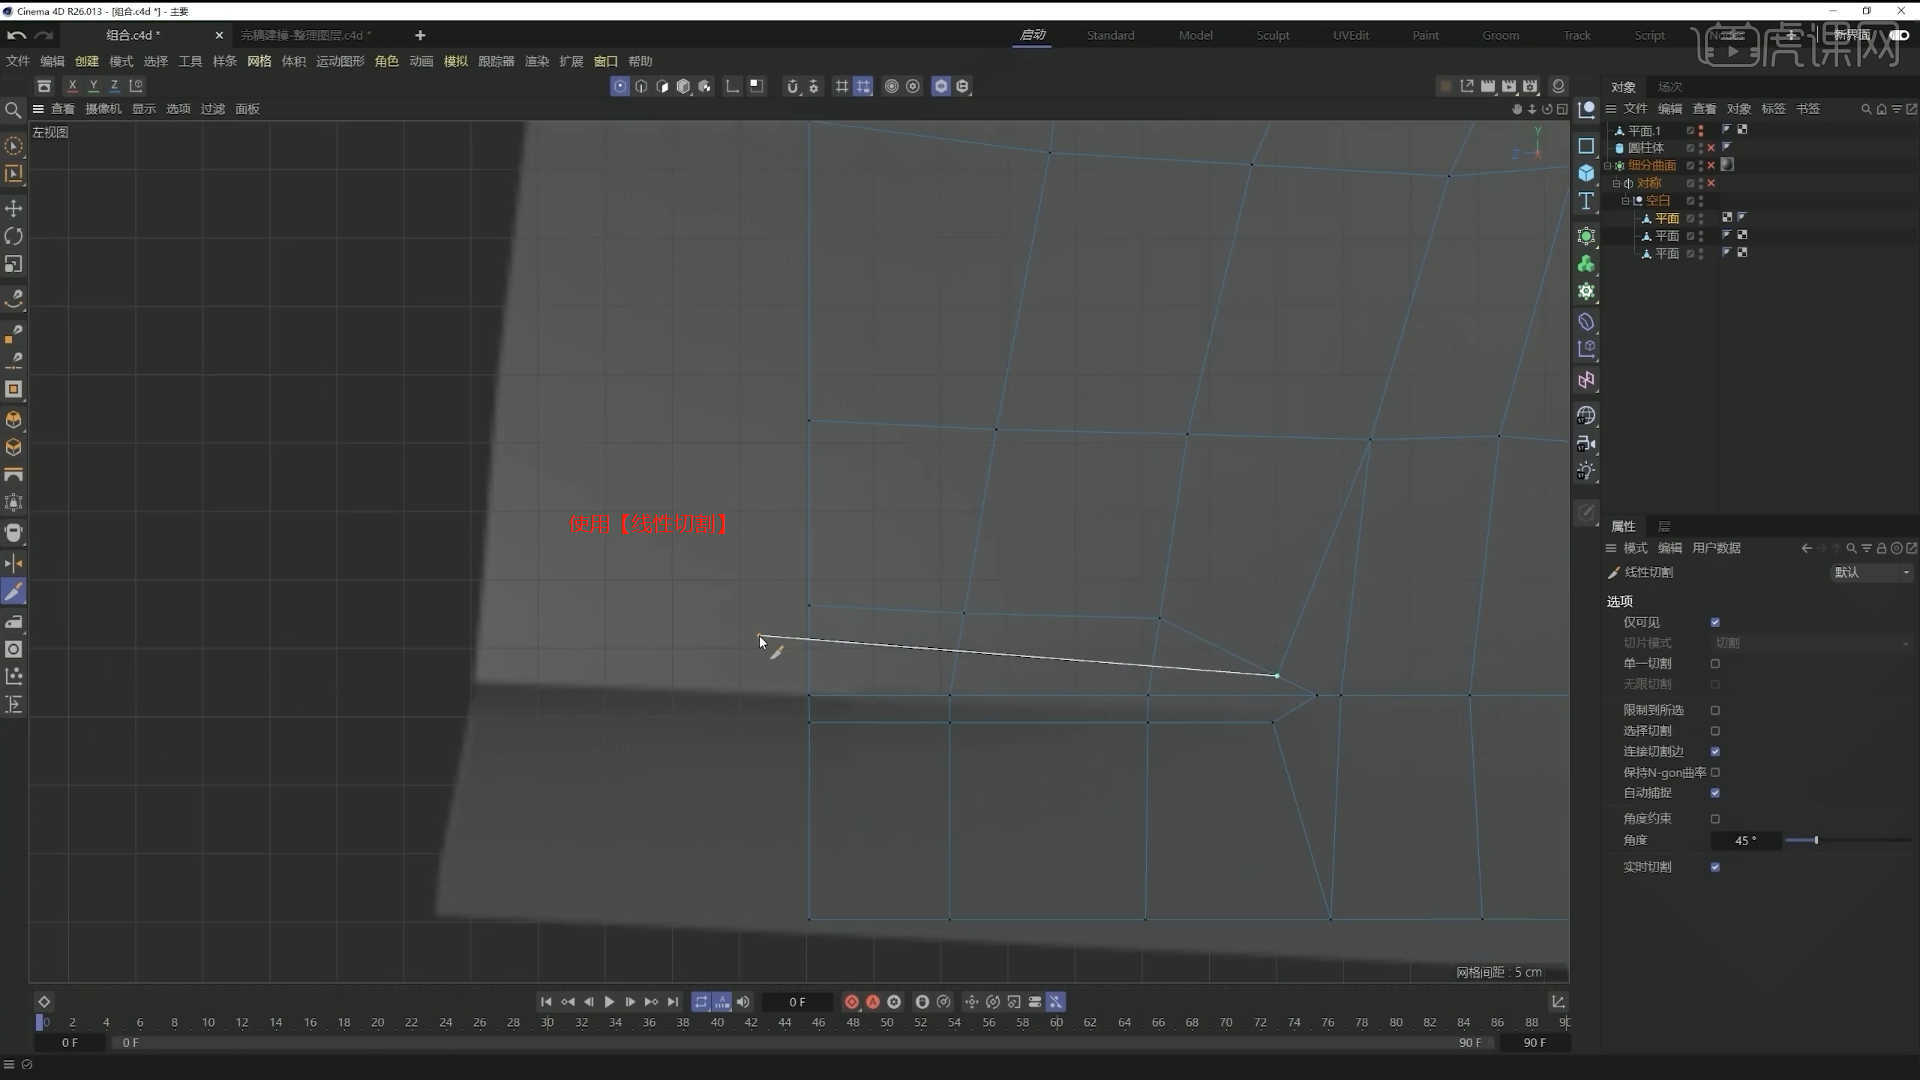The height and width of the screenshot is (1080, 1920).
Task: Open the viewport hamburger menu
Action: [38, 109]
